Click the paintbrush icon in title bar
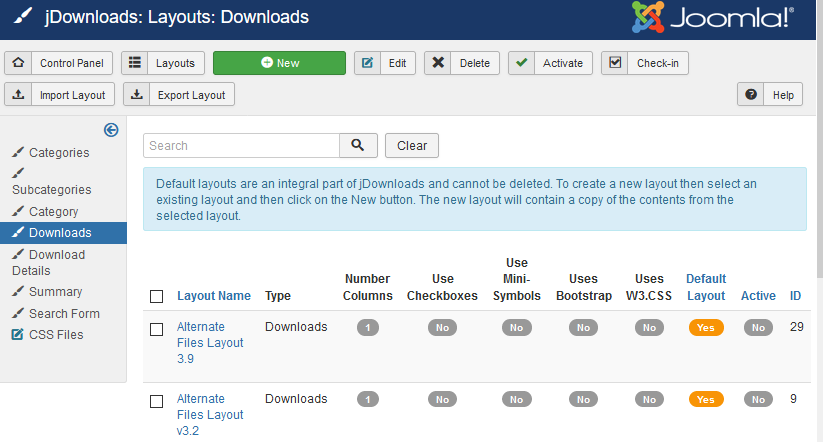This screenshot has width=823, height=442. 23,16
